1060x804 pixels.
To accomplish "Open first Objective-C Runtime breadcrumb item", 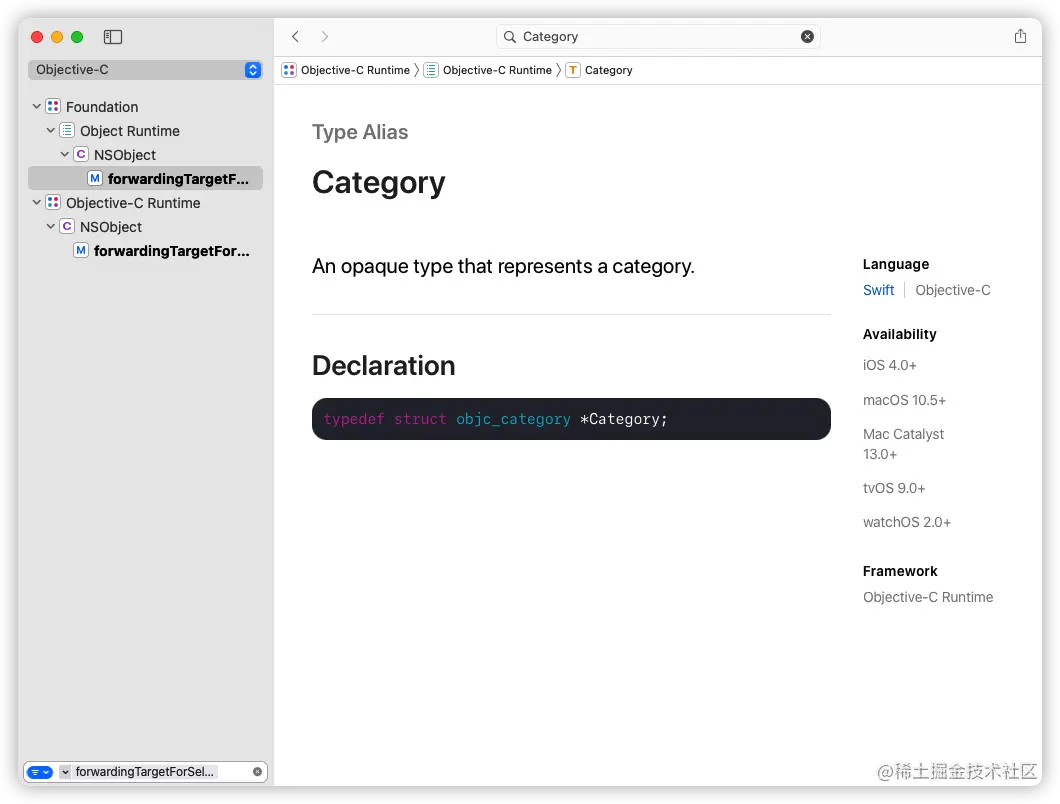I will (x=355, y=70).
